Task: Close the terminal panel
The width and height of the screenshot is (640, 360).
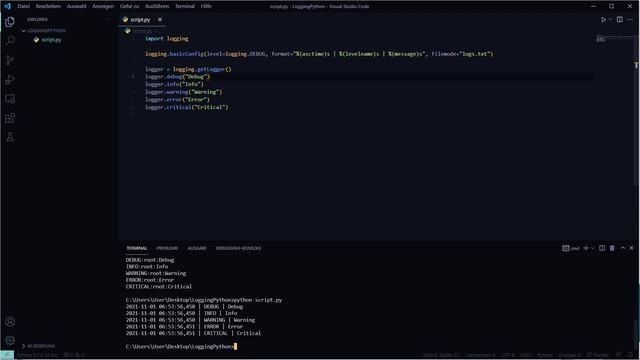Action: [x=631, y=248]
